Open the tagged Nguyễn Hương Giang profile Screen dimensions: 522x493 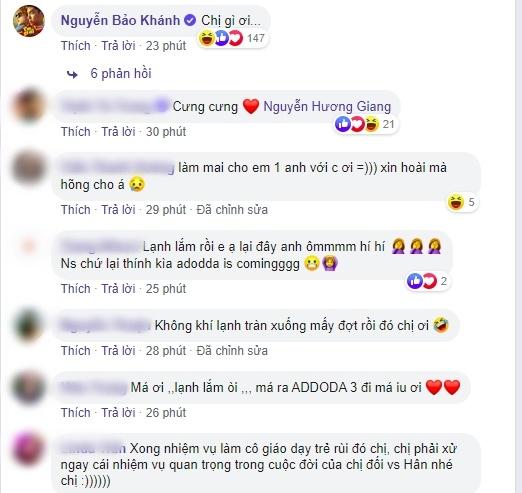point(327,107)
